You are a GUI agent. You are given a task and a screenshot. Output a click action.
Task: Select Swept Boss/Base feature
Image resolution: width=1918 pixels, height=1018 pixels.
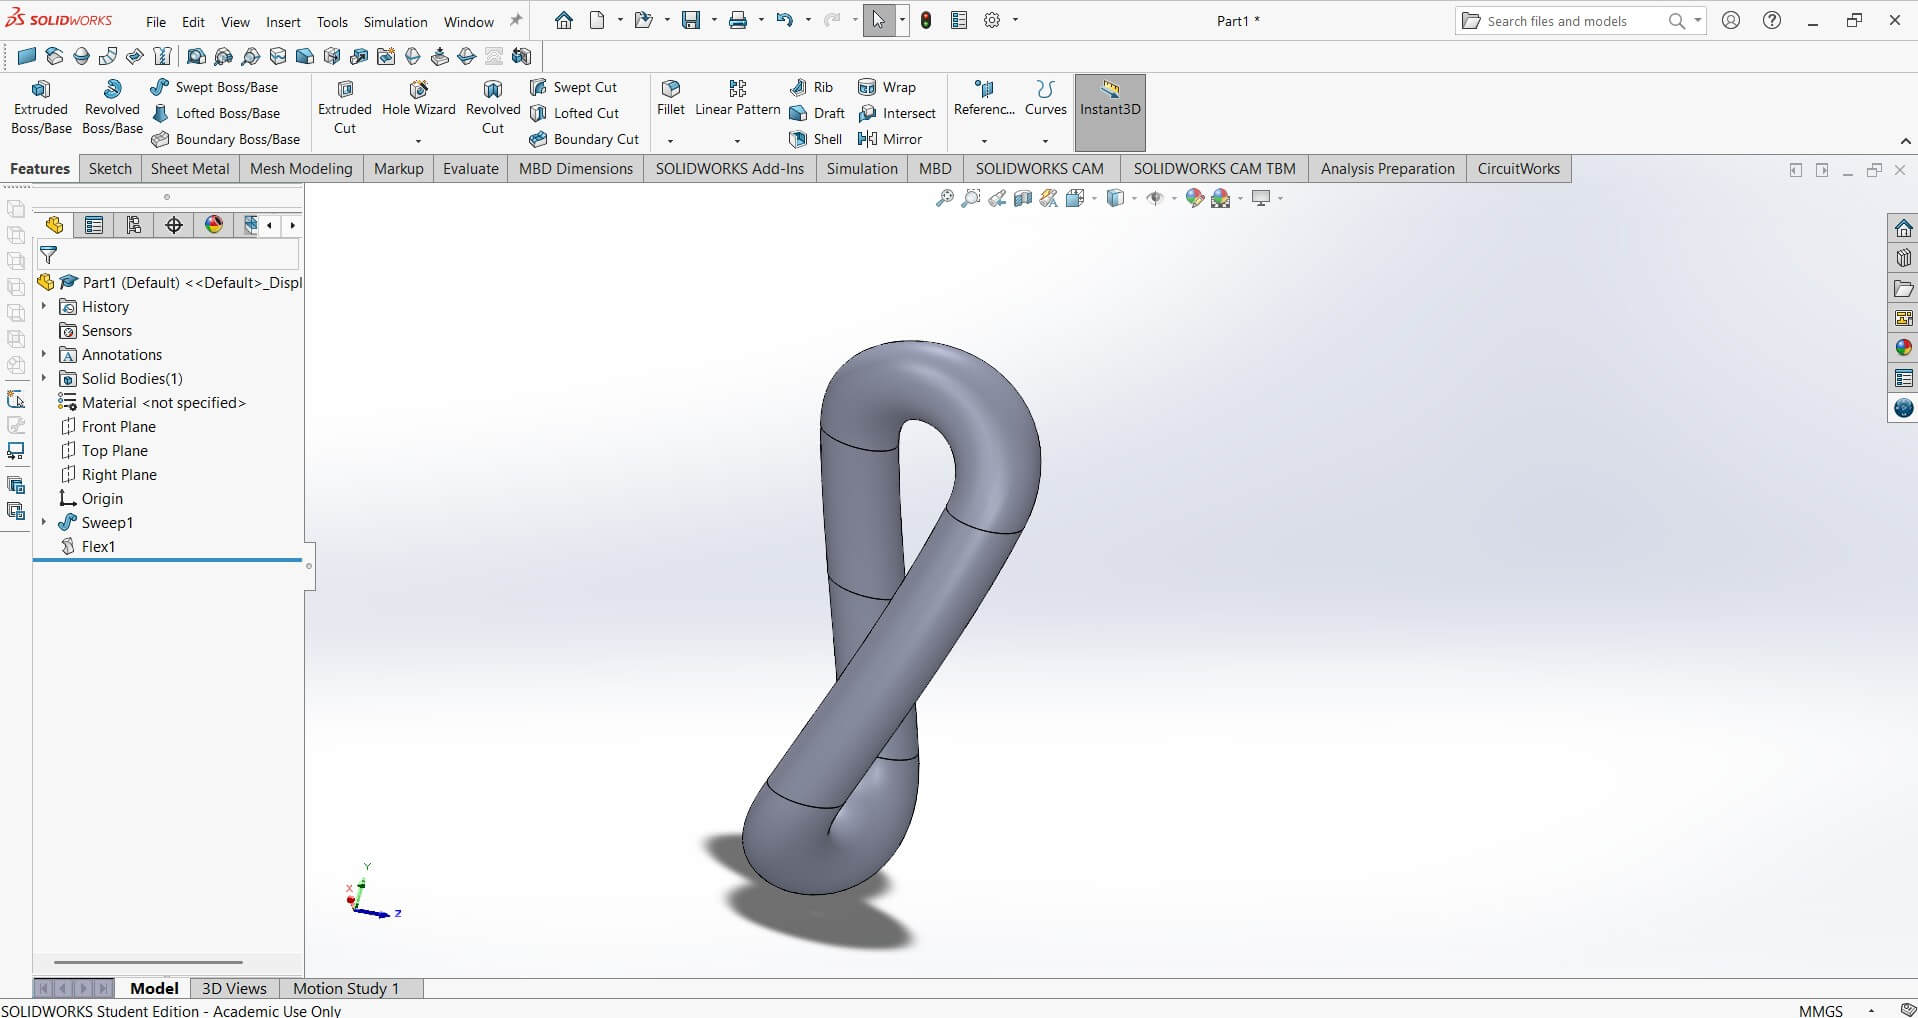214,87
